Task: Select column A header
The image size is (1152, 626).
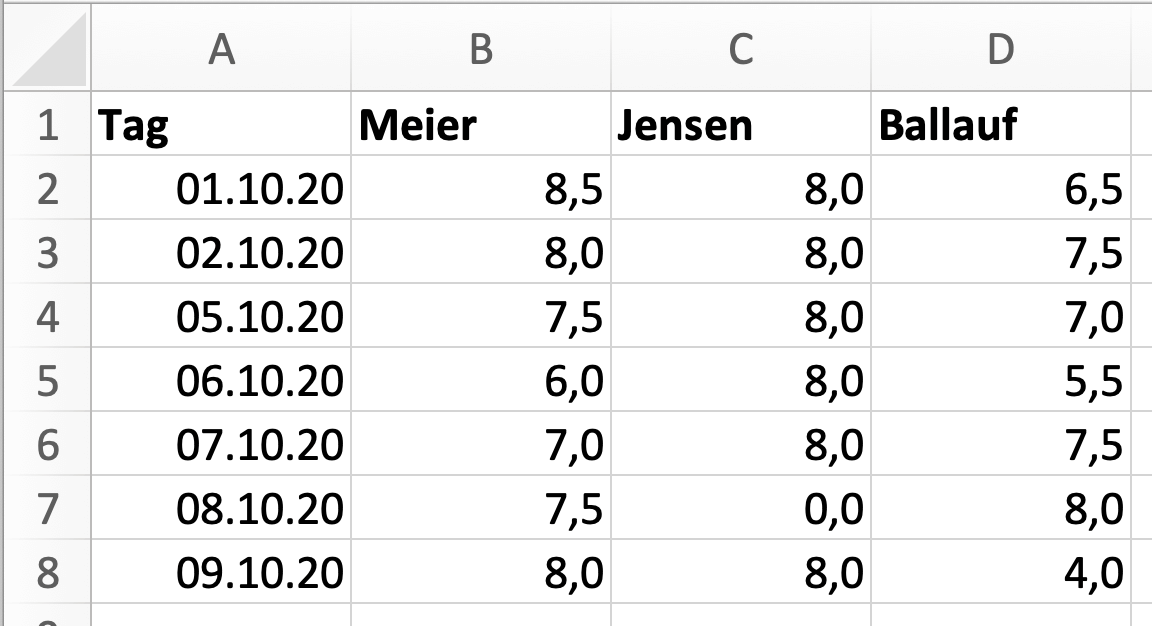Action: [x=221, y=49]
